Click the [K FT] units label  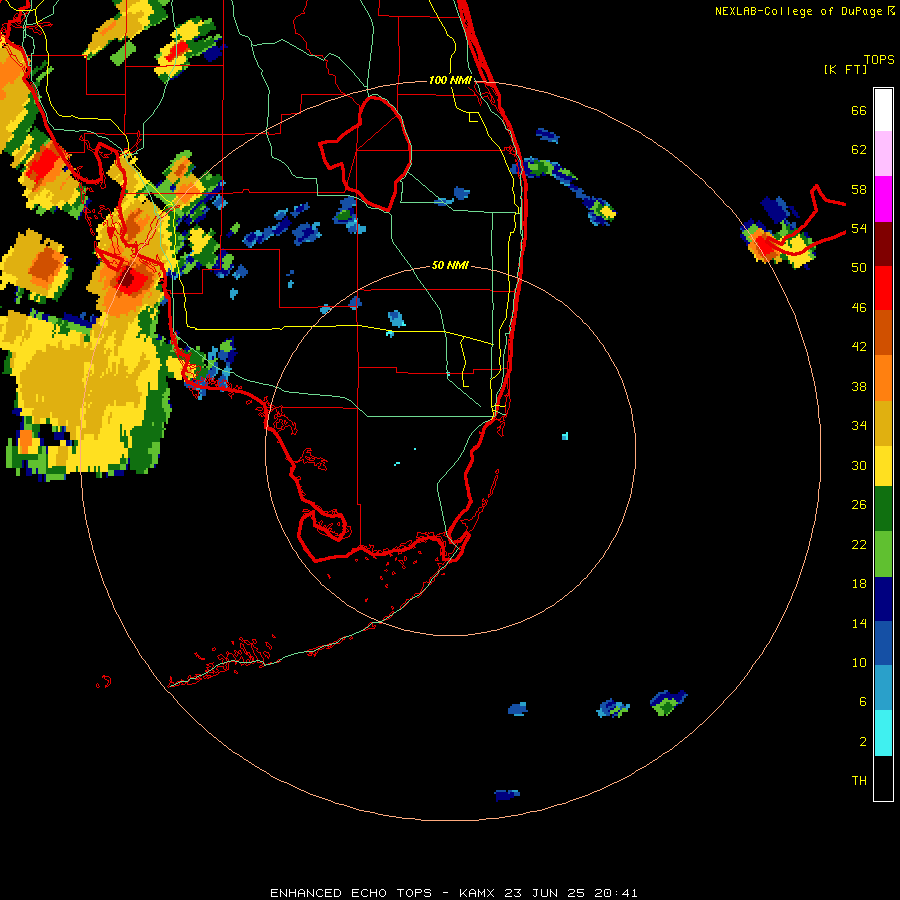[845, 69]
